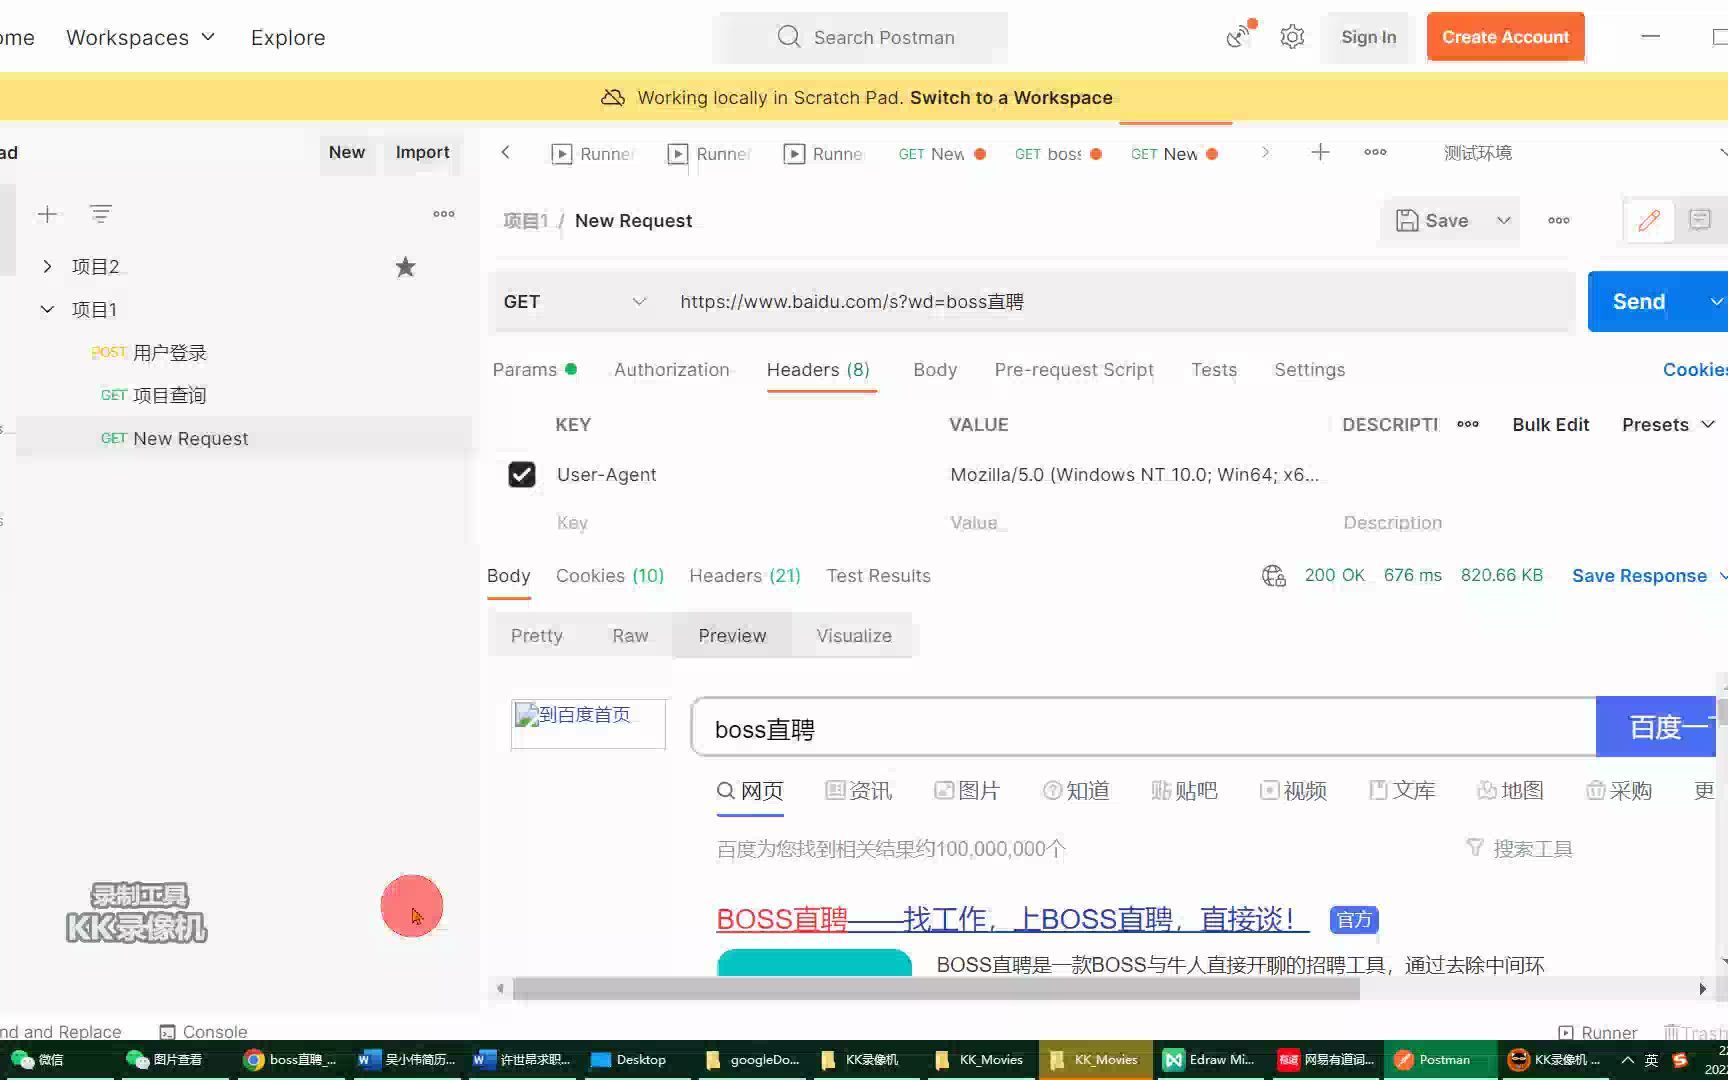Switch to Test Results tab
The image size is (1728, 1080).
click(878, 576)
